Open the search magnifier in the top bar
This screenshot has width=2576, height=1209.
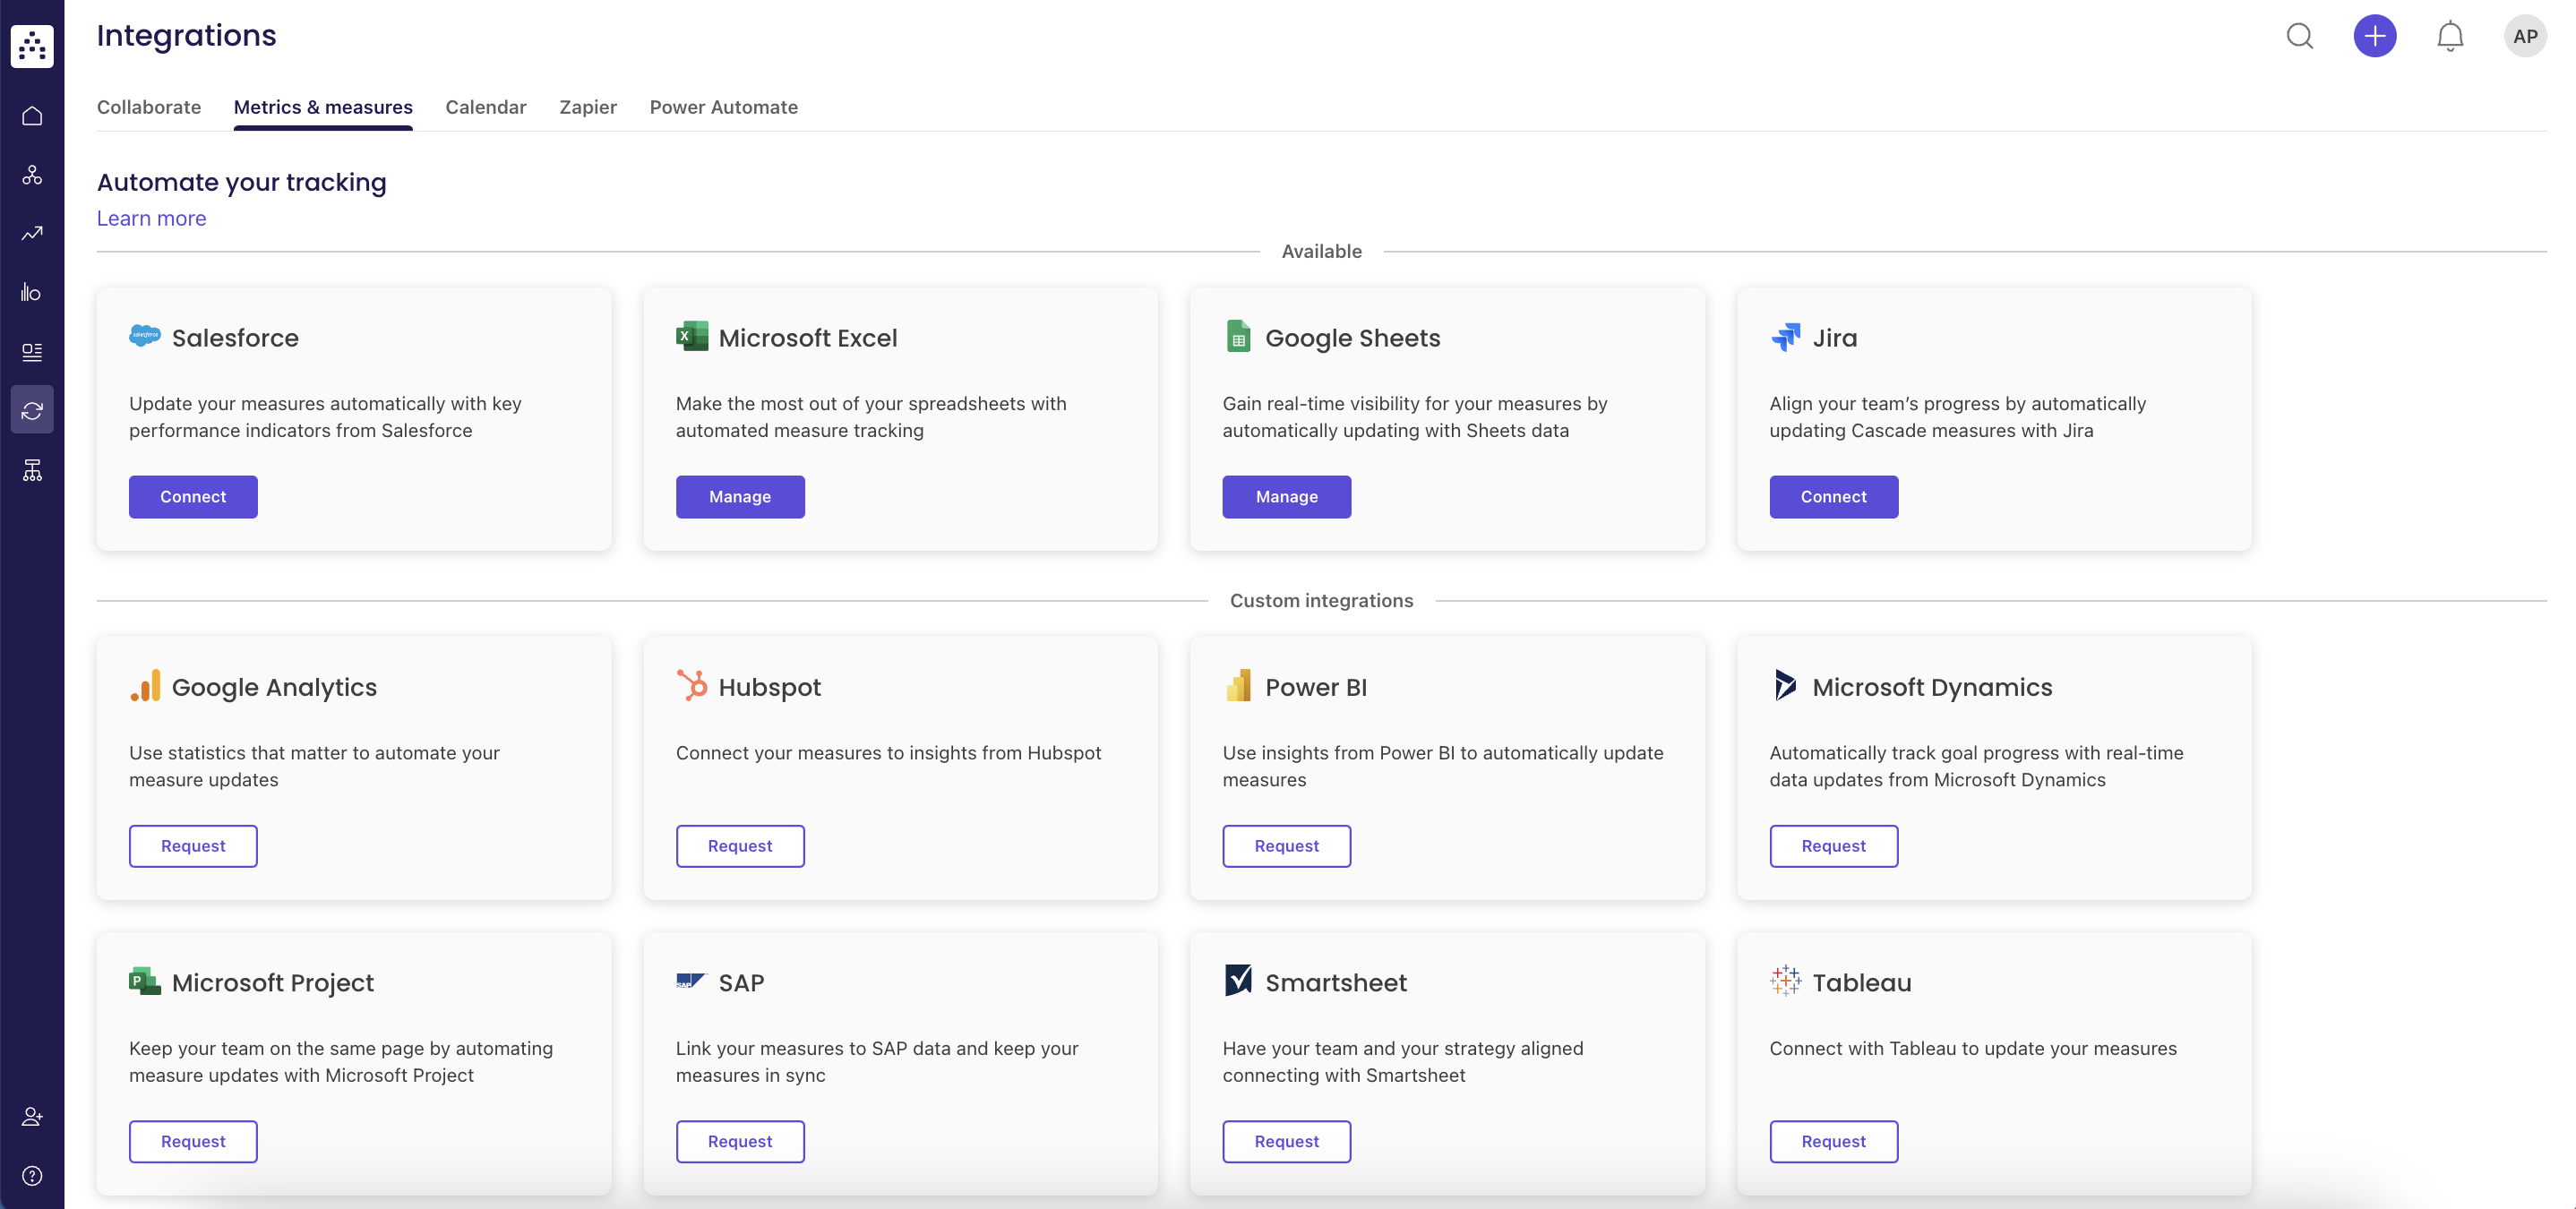point(2300,36)
